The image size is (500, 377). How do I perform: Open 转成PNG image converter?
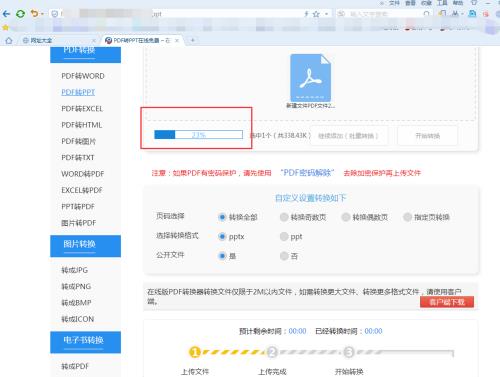76,286
